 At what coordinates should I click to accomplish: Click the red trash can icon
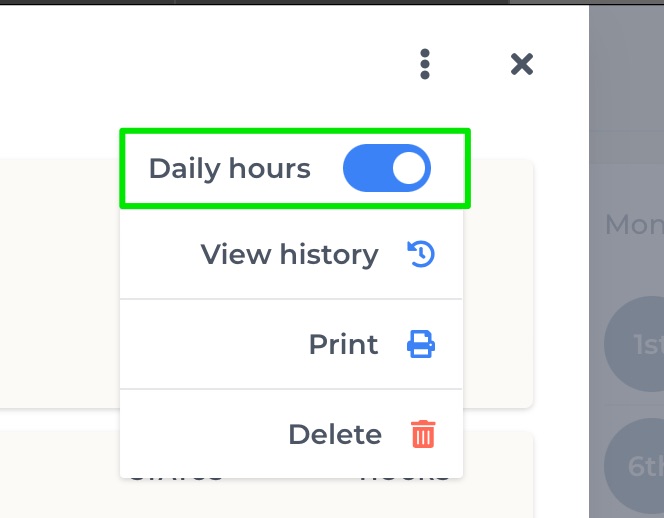(423, 434)
